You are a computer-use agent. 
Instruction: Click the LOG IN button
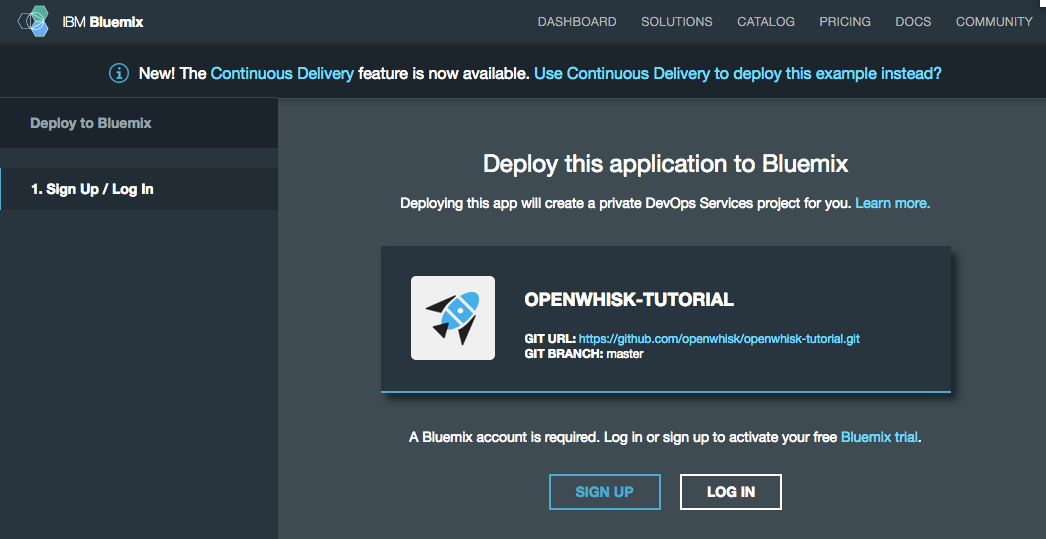pyautogui.click(x=730, y=492)
